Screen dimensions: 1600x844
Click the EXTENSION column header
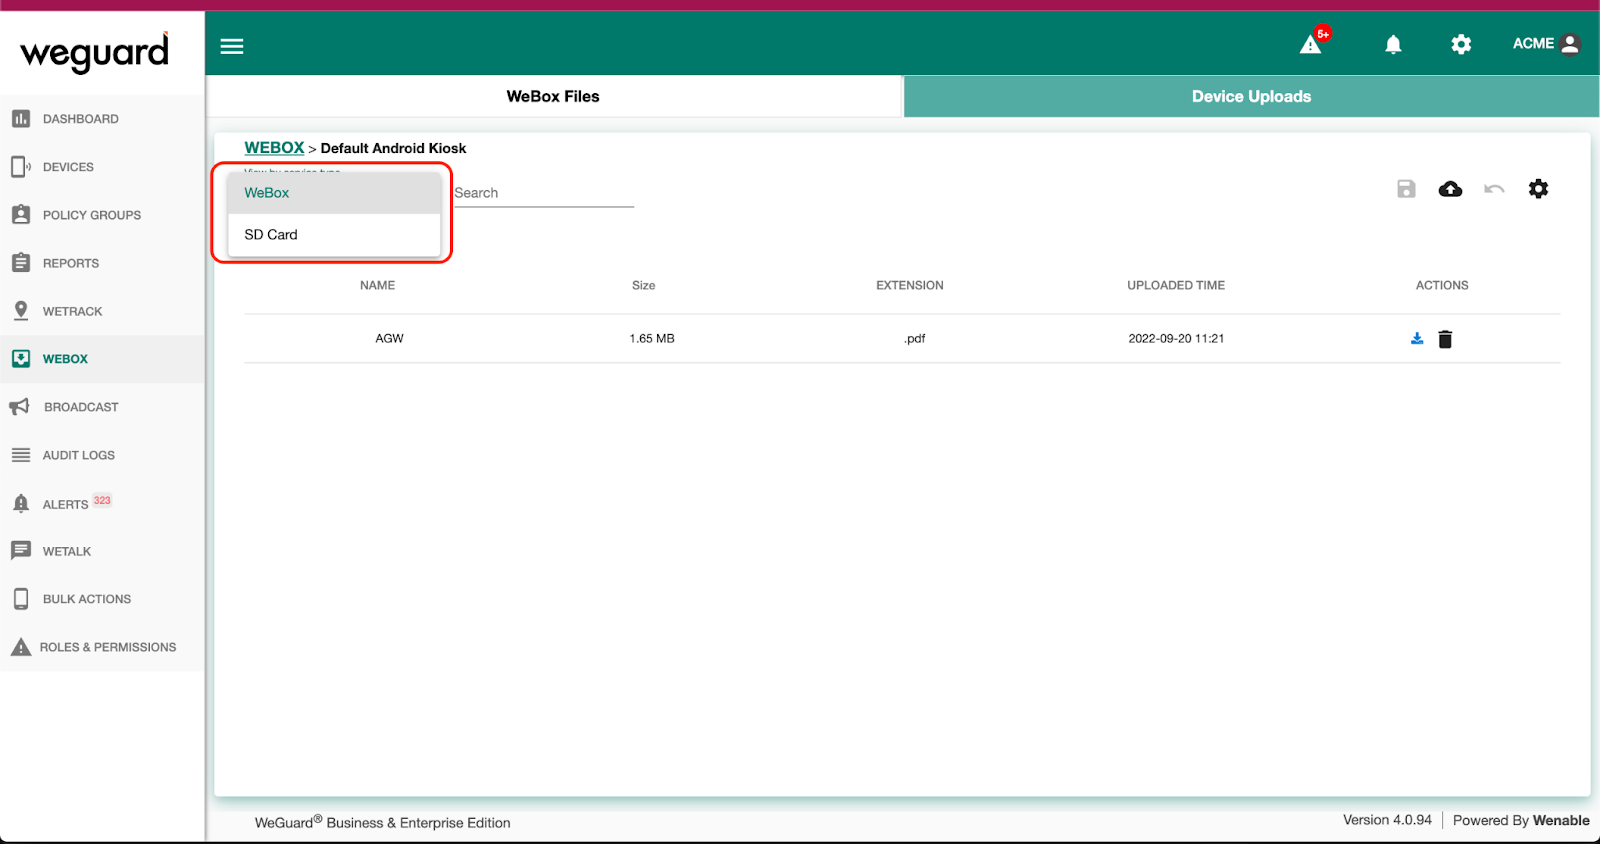[910, 285]
